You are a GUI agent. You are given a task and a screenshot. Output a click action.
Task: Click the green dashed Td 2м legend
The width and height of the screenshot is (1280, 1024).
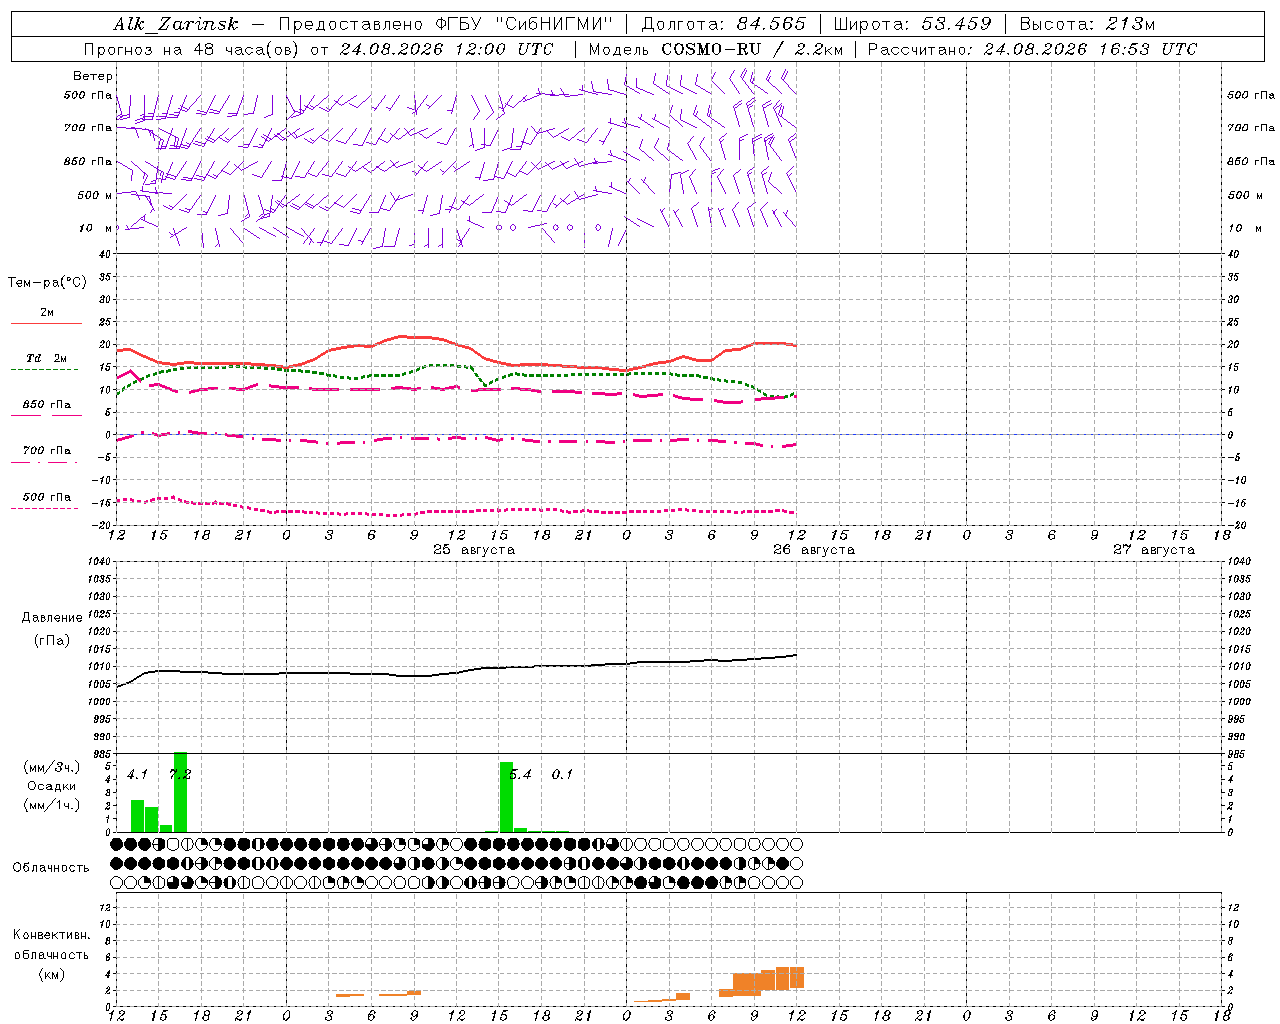tap(46, 364)
